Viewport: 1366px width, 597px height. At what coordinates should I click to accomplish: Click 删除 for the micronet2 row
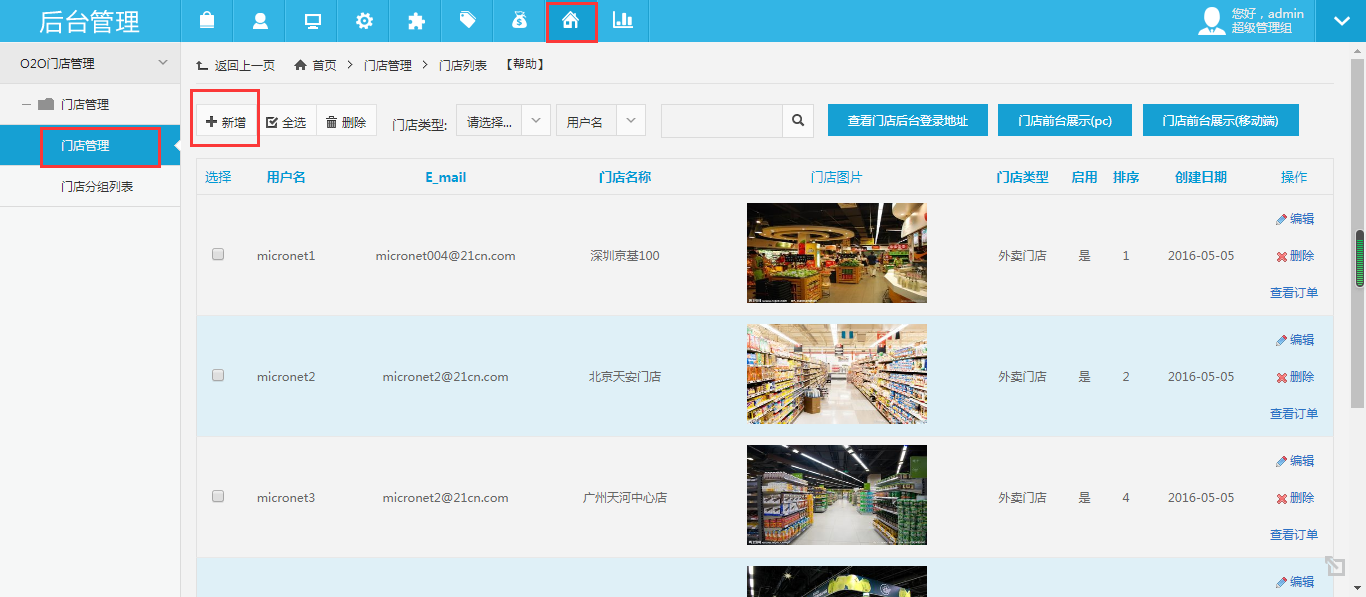pos(1295,377)
